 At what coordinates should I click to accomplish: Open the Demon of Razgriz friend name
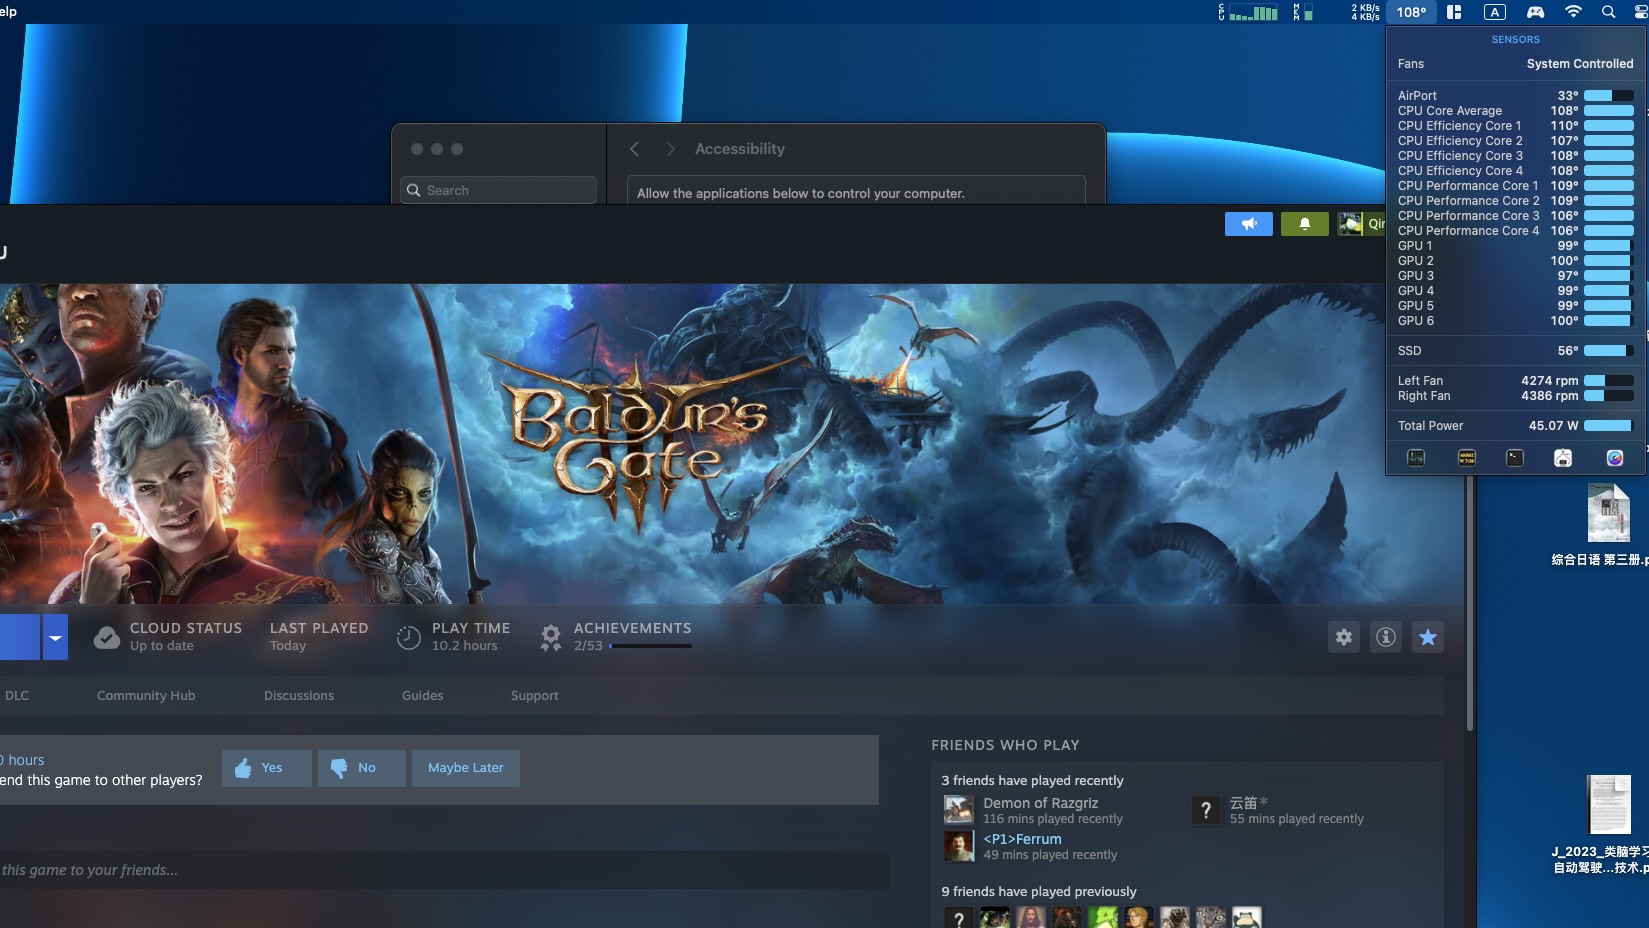(1040, 803)
